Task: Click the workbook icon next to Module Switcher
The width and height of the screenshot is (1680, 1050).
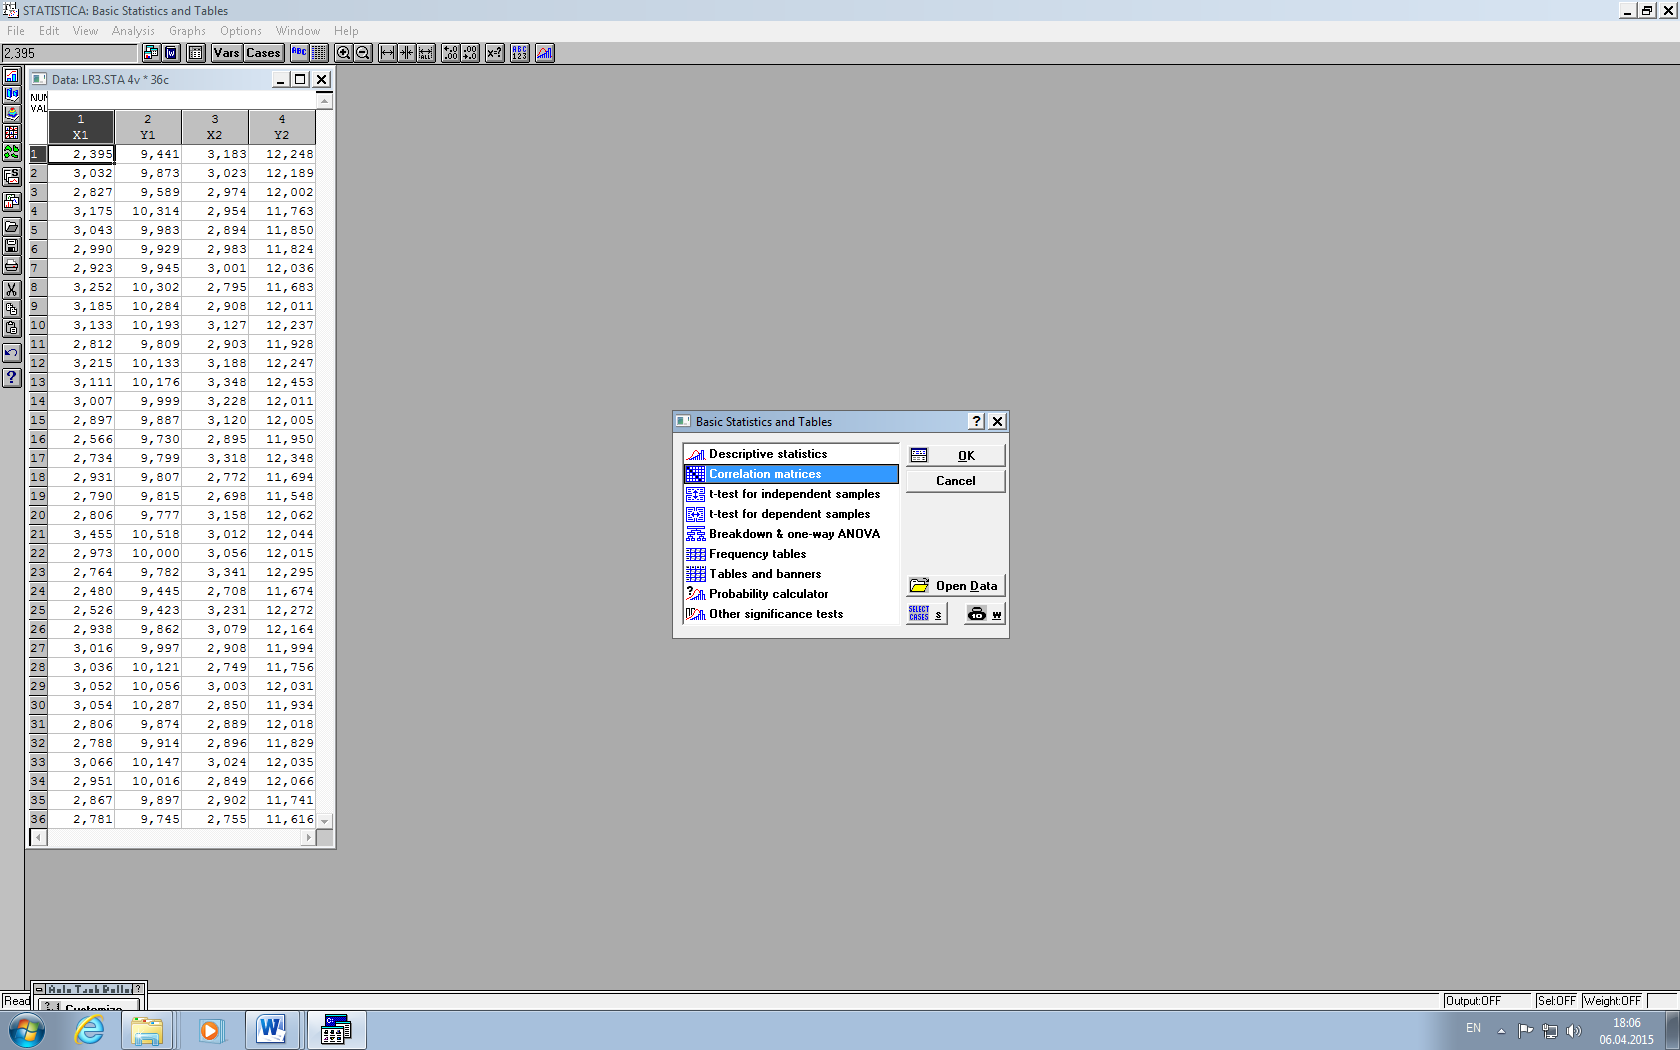Action: pos(171,53)
